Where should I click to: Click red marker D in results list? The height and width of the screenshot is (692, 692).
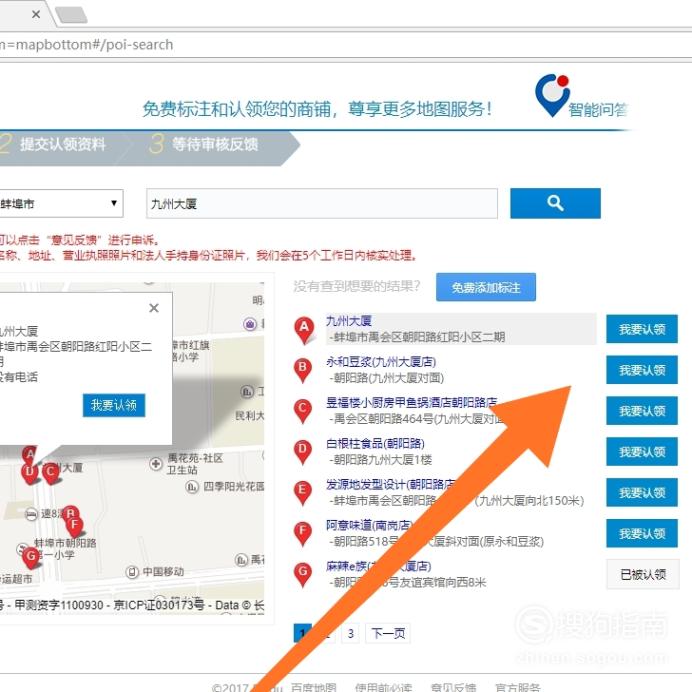303,451
